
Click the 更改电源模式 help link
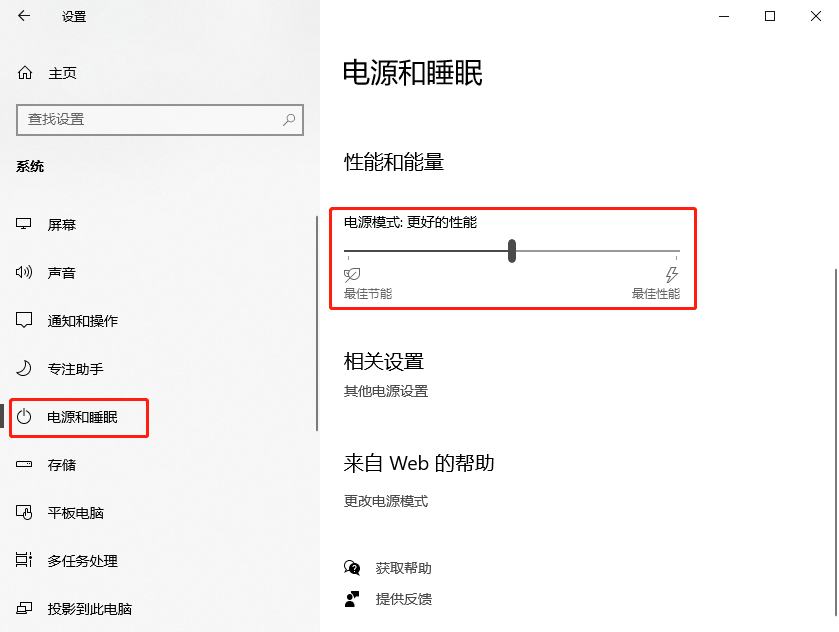point(388,501)
